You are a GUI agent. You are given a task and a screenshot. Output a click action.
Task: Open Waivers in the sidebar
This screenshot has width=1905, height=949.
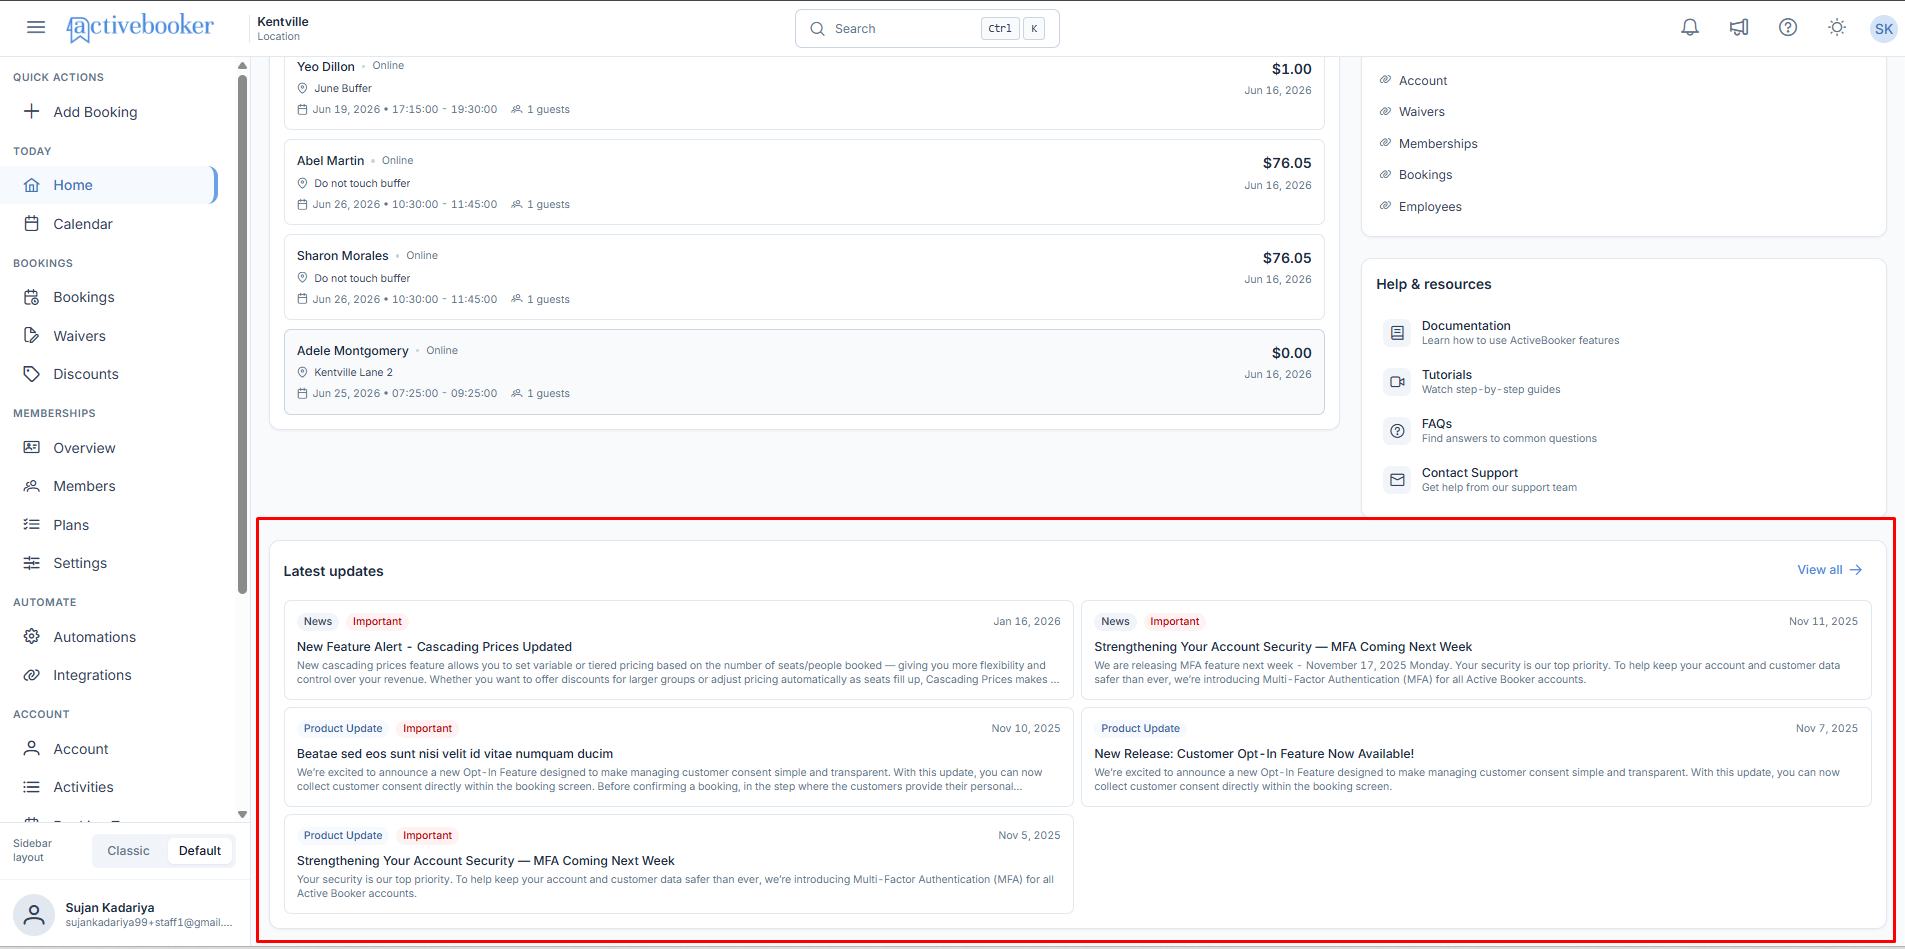click(x=108, y=336)
